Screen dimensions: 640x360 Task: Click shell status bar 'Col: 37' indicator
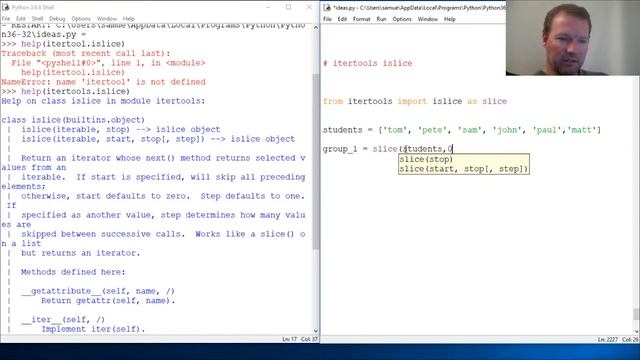[309, 339]
